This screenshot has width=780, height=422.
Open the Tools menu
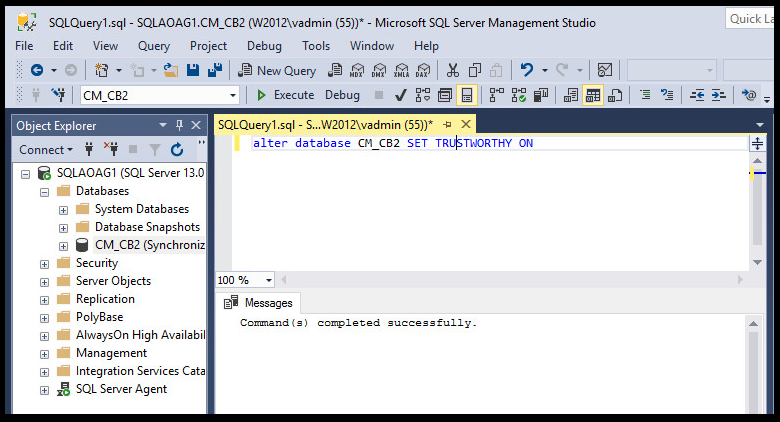pos(316,46)
